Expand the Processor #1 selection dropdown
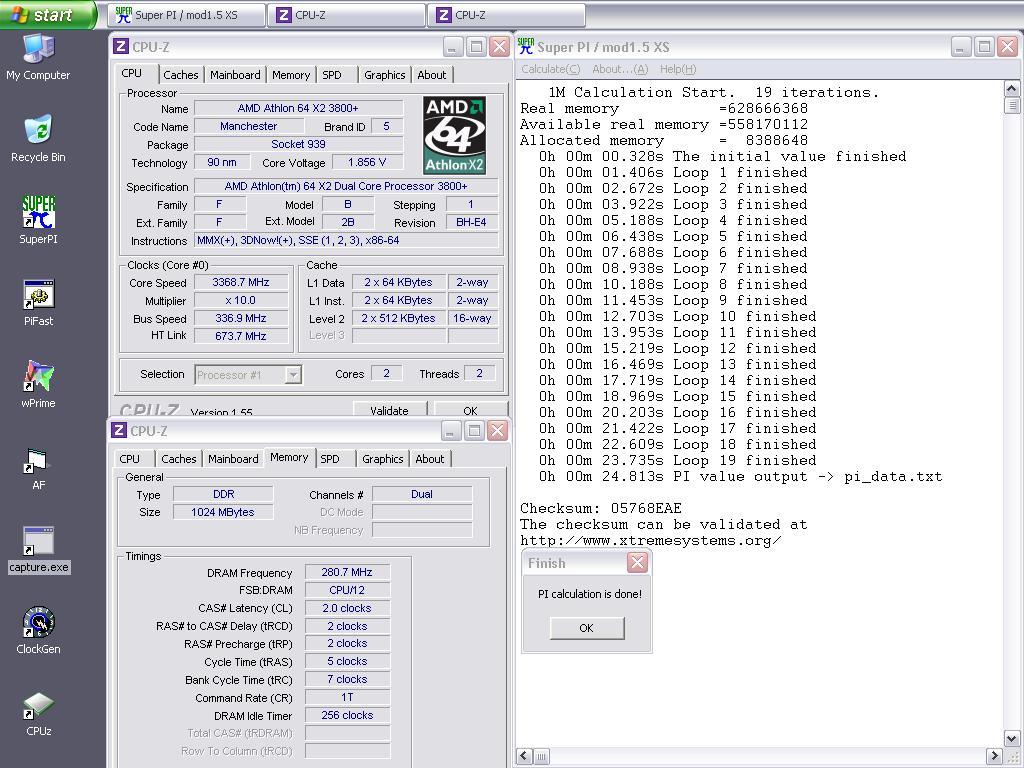 tap(293, 375)
